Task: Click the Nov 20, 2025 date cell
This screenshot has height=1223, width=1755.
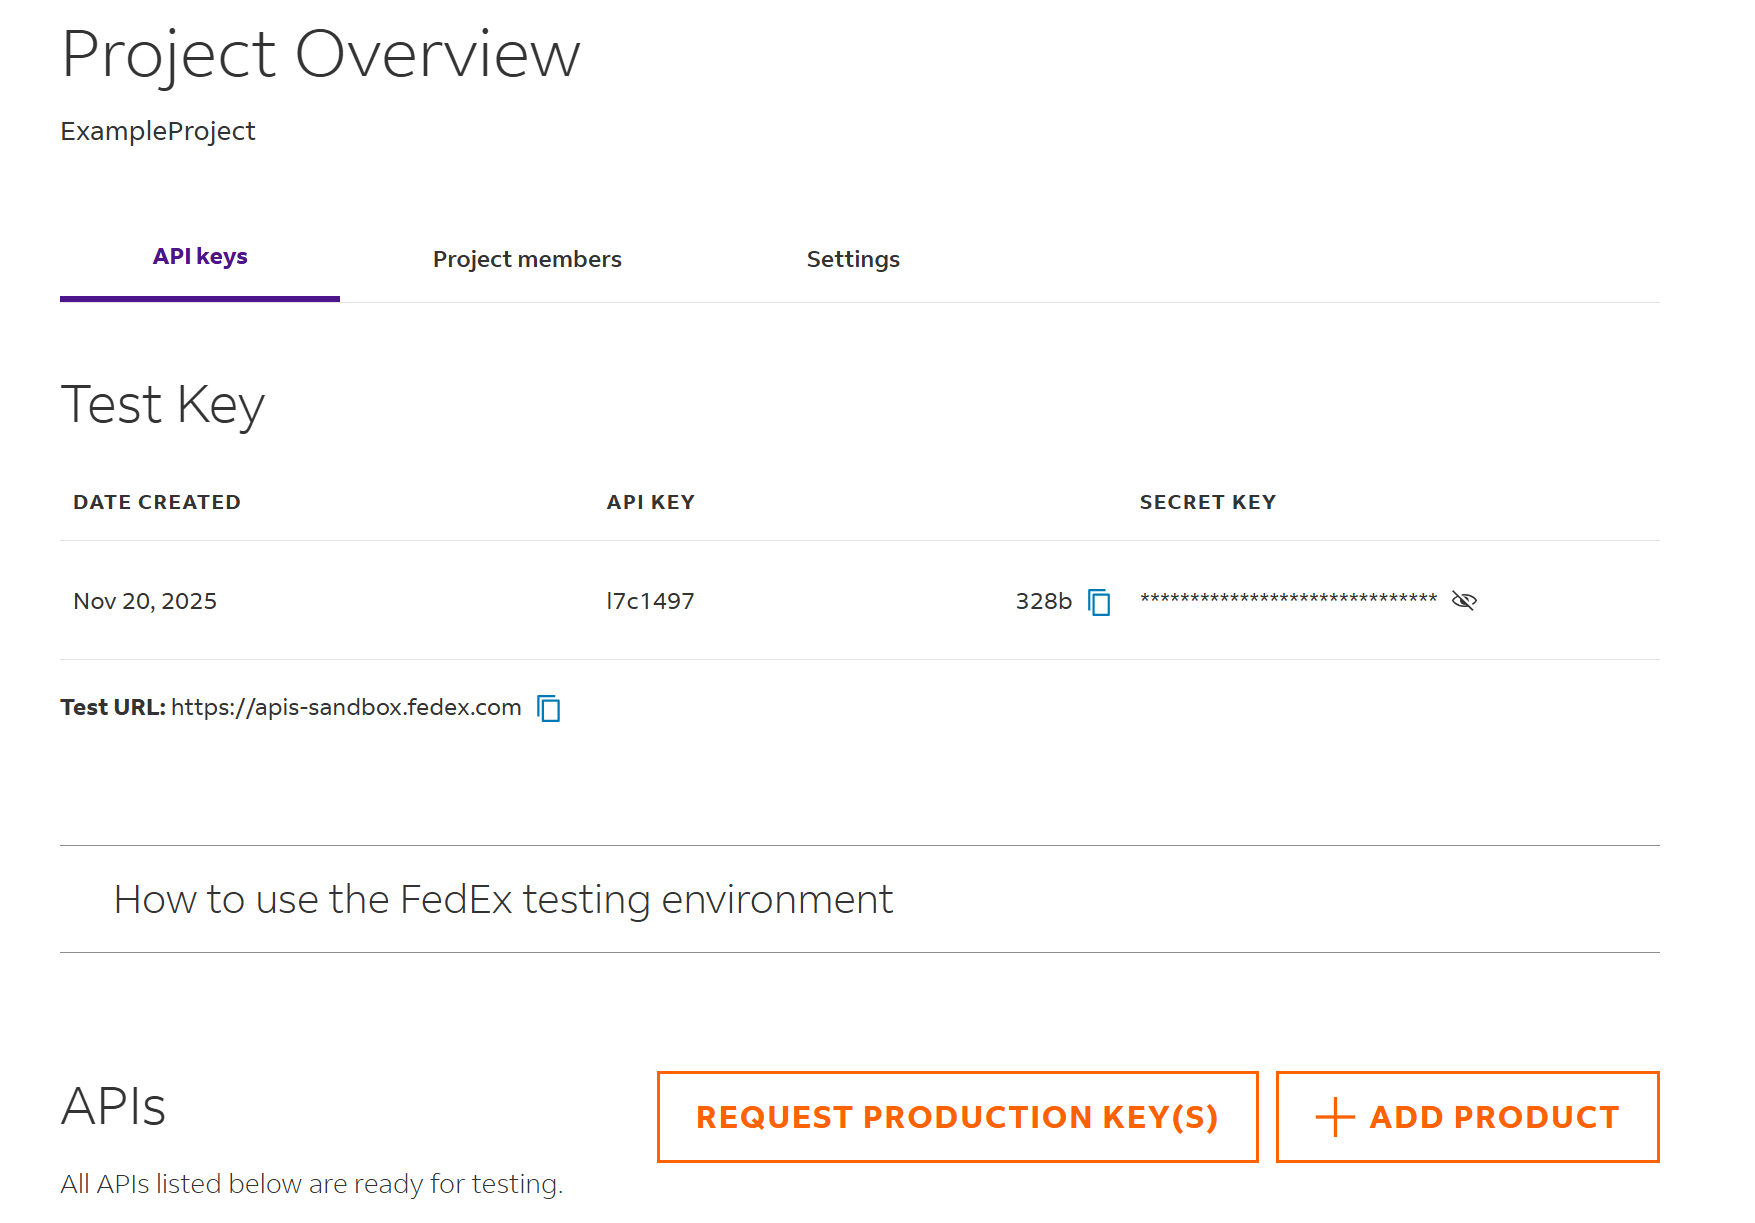Action: tap(145, 601)
